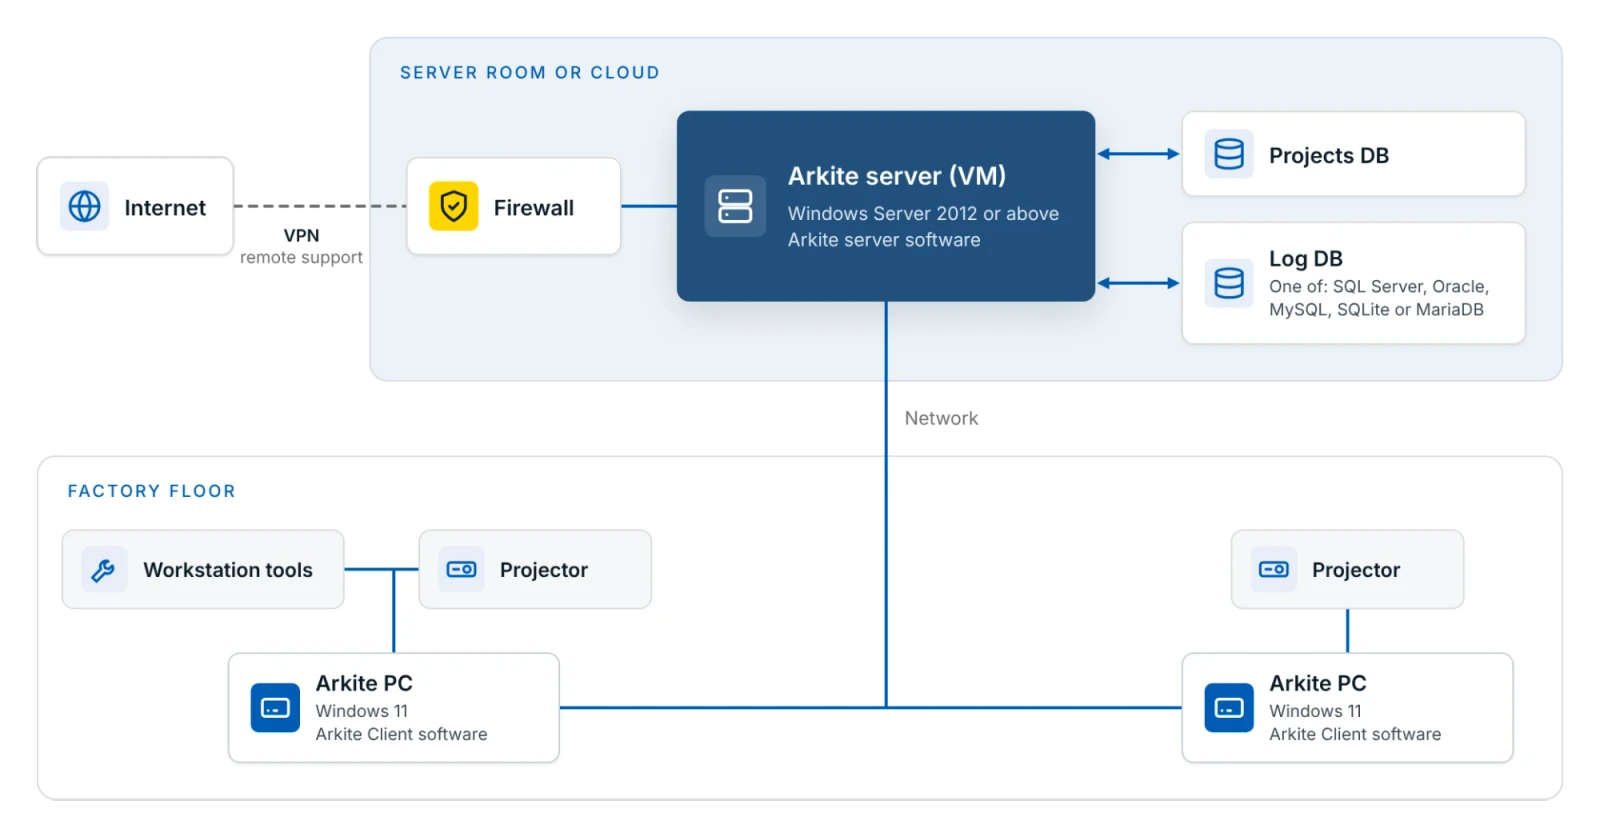Click the "FACTORY FLOOR" heading
This screenshot has height=837, width=1600.
[152, 491]
